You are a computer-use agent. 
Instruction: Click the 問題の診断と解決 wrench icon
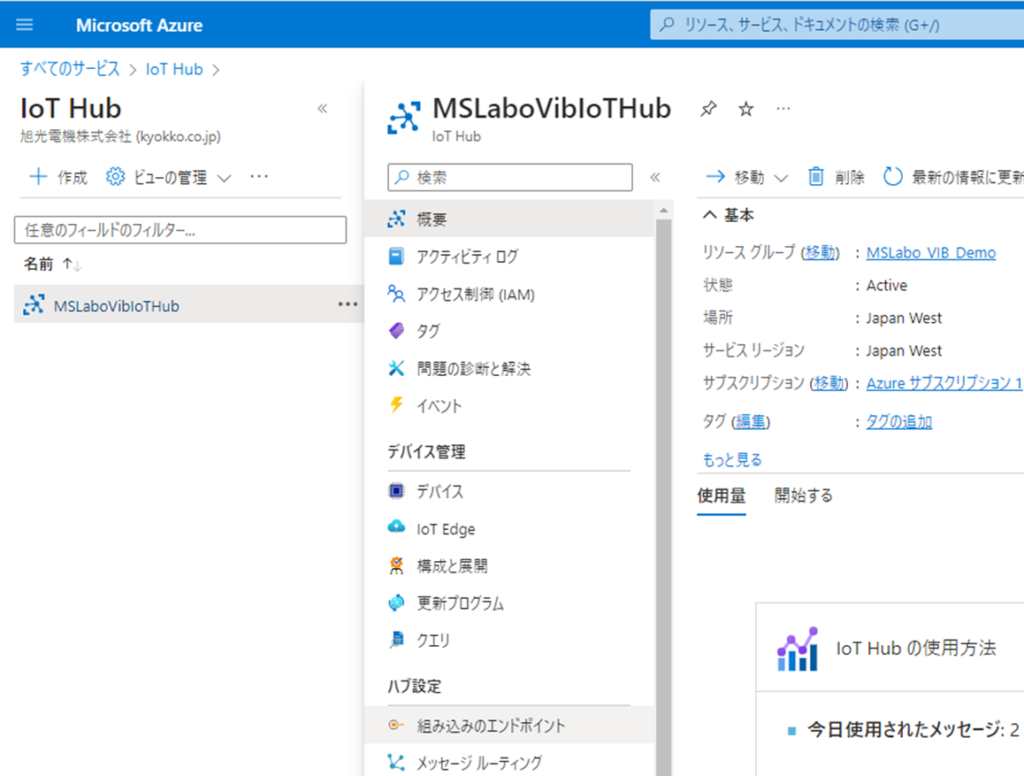(x=396, y=368)
